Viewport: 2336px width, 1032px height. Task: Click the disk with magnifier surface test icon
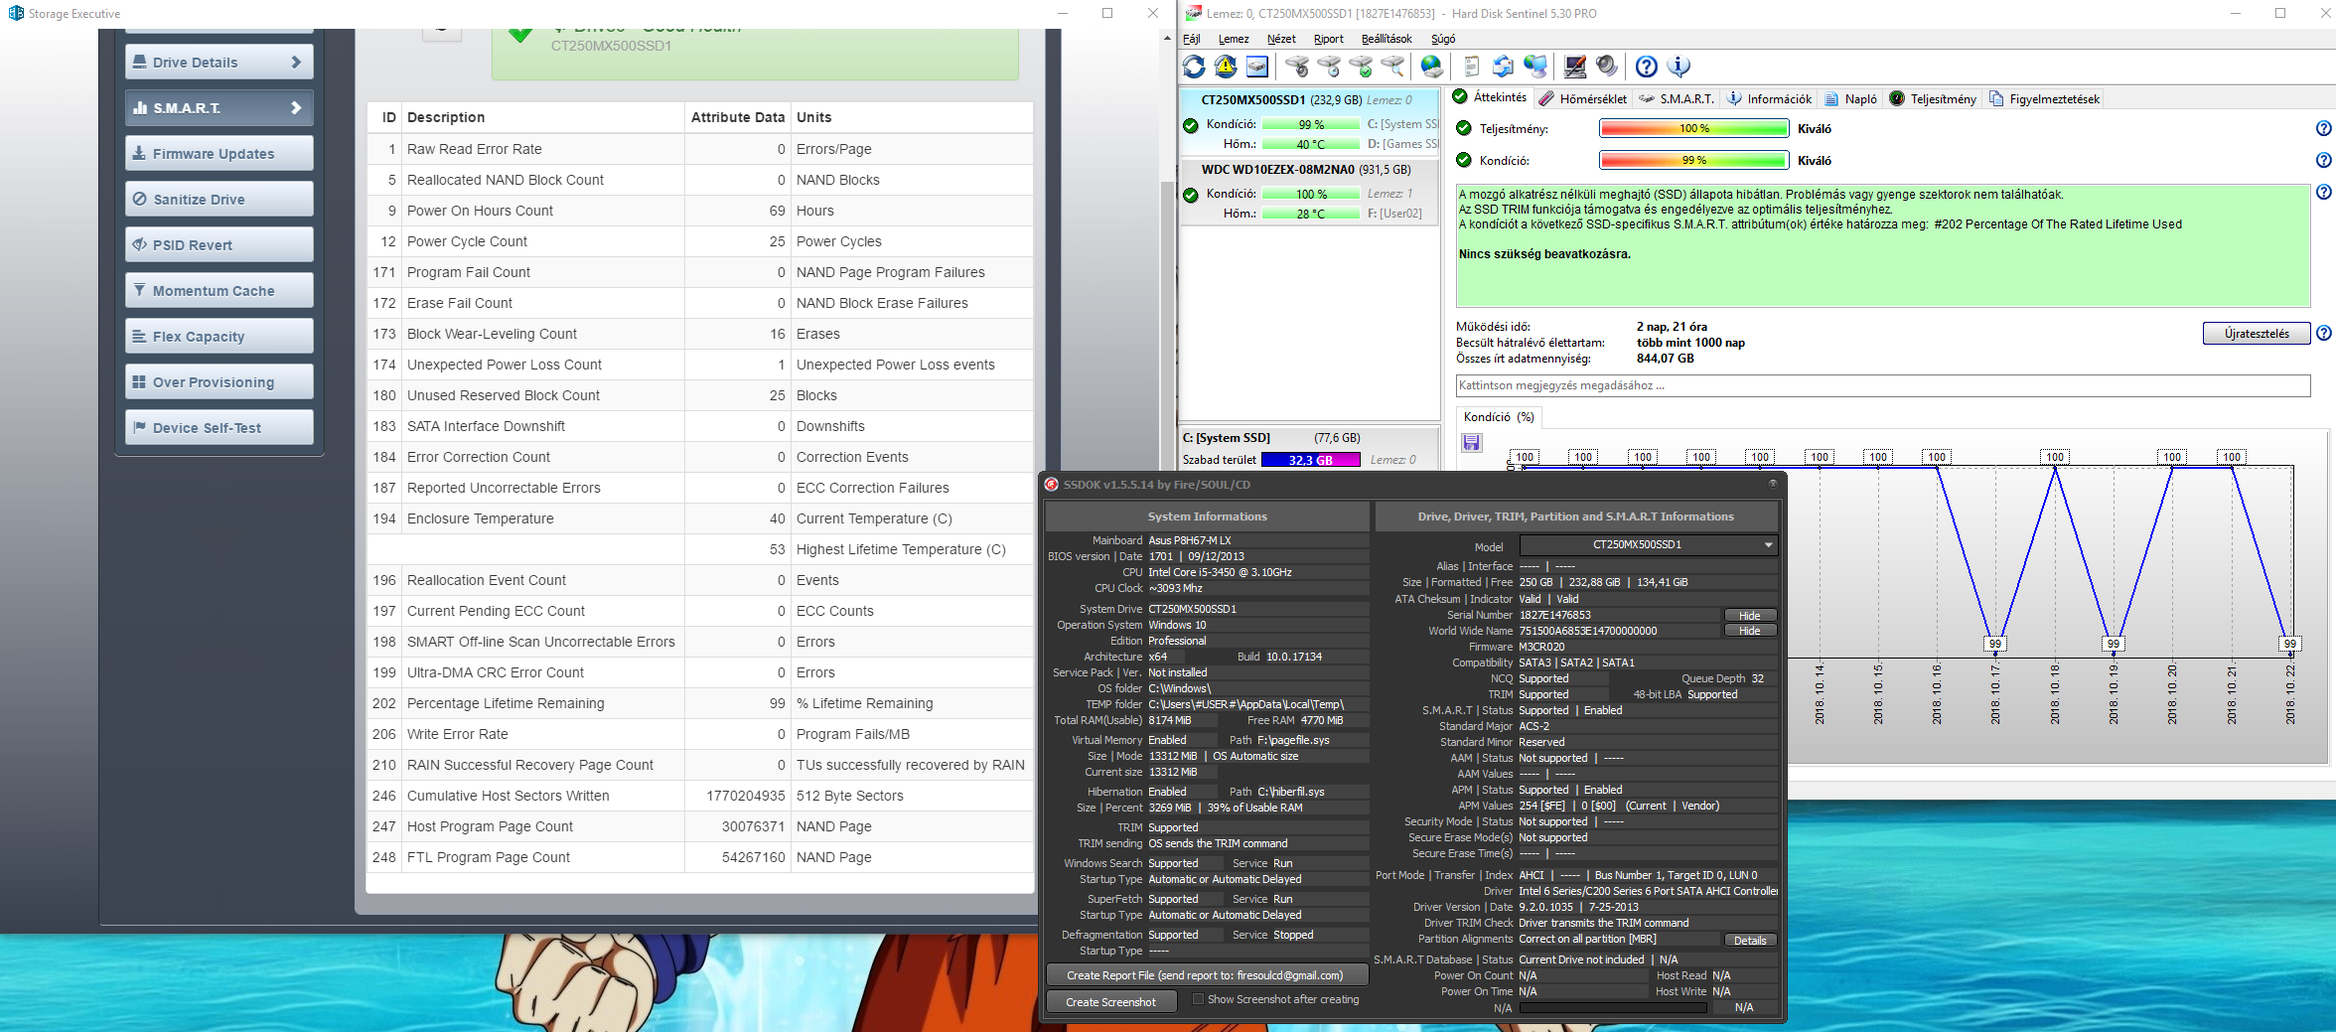point(1393,67)
